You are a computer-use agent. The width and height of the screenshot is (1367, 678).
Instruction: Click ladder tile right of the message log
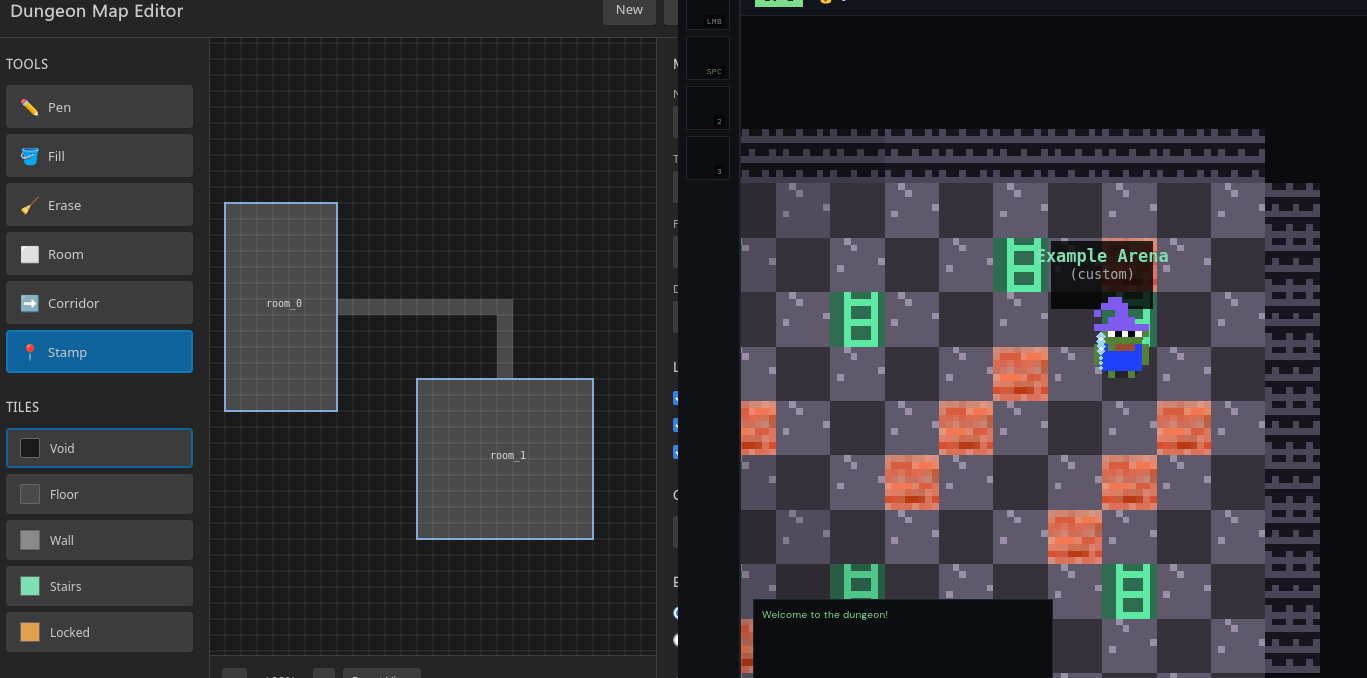click(1129, 591)
